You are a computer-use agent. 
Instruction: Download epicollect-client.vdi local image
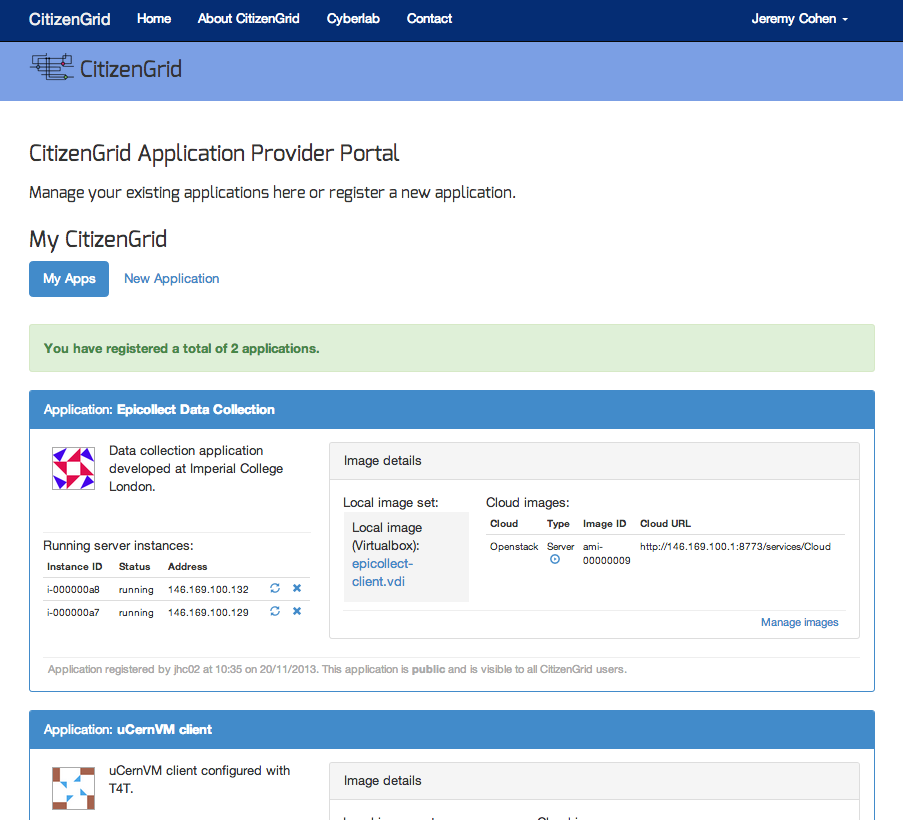382,572
